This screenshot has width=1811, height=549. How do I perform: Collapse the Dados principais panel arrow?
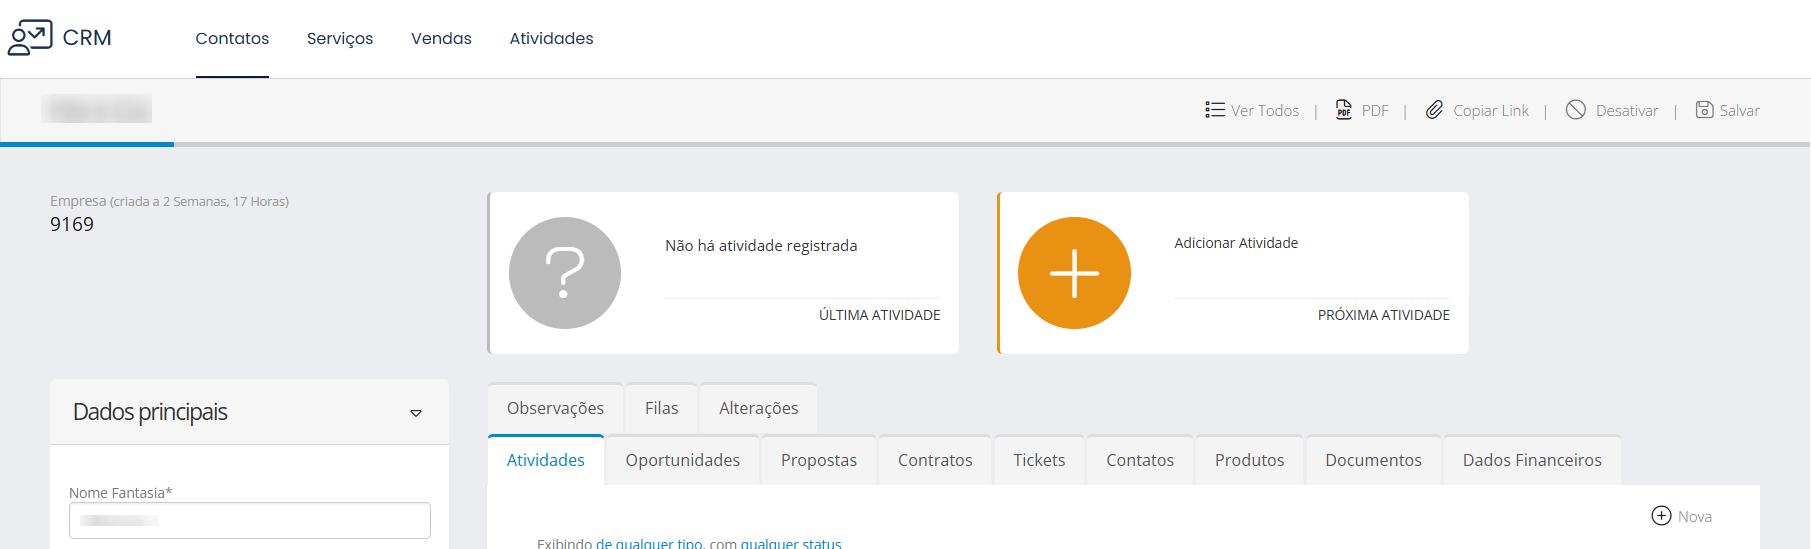(416, 413)
